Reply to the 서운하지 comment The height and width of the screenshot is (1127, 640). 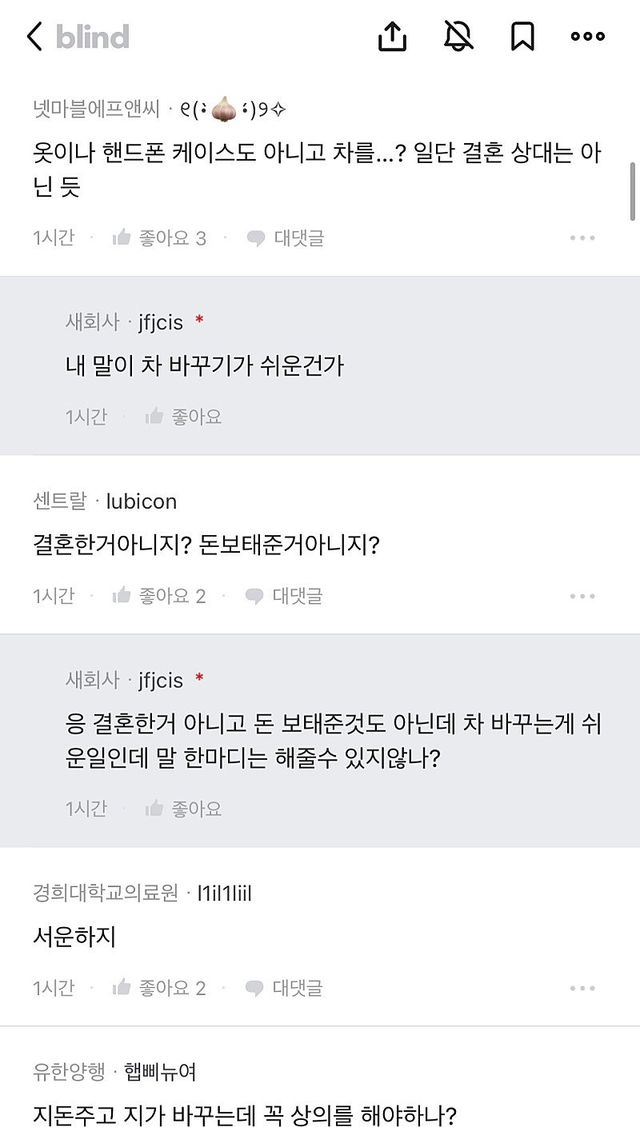tap(286, 988)
